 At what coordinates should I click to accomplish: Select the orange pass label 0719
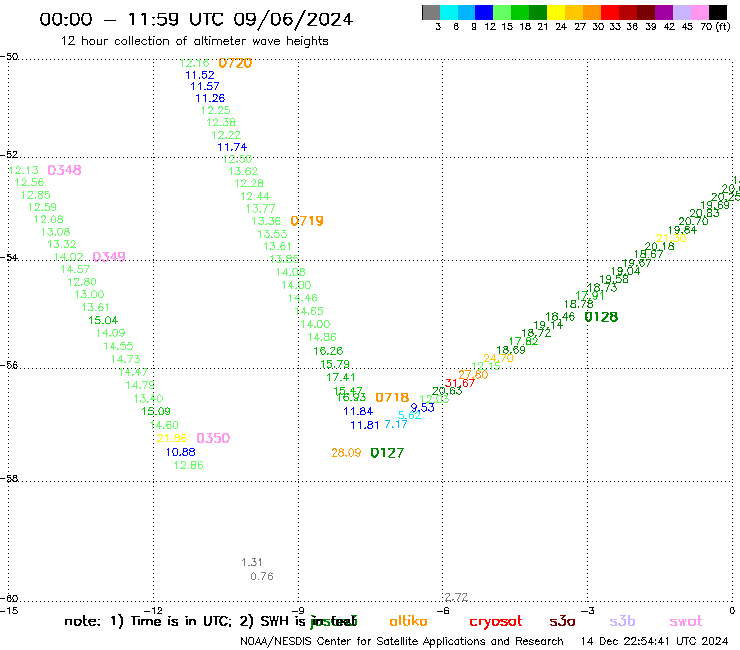tap(307, 220)
